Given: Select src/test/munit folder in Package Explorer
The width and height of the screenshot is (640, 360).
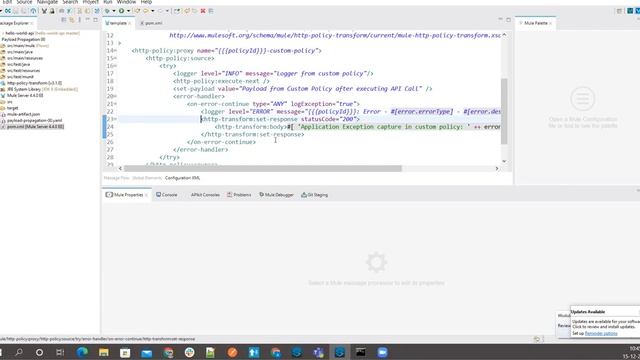Looking at the screenshot, I should click(17, 77).
